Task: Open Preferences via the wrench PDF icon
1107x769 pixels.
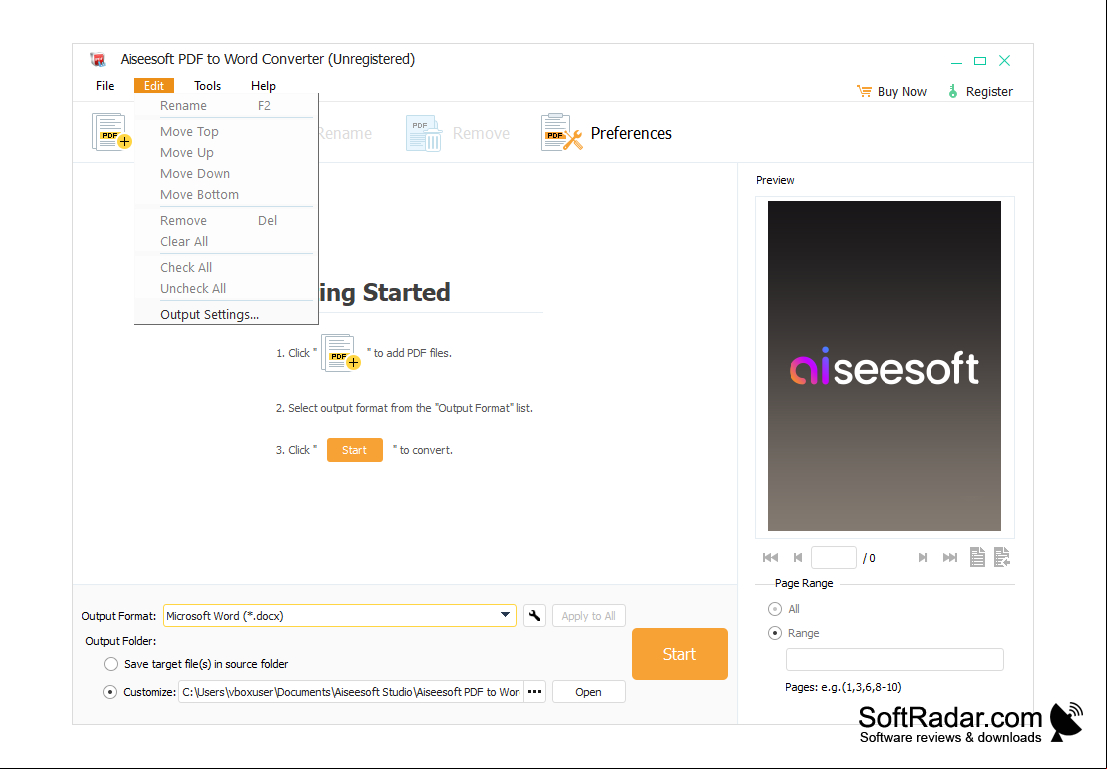Action: [x=561, y=132]
